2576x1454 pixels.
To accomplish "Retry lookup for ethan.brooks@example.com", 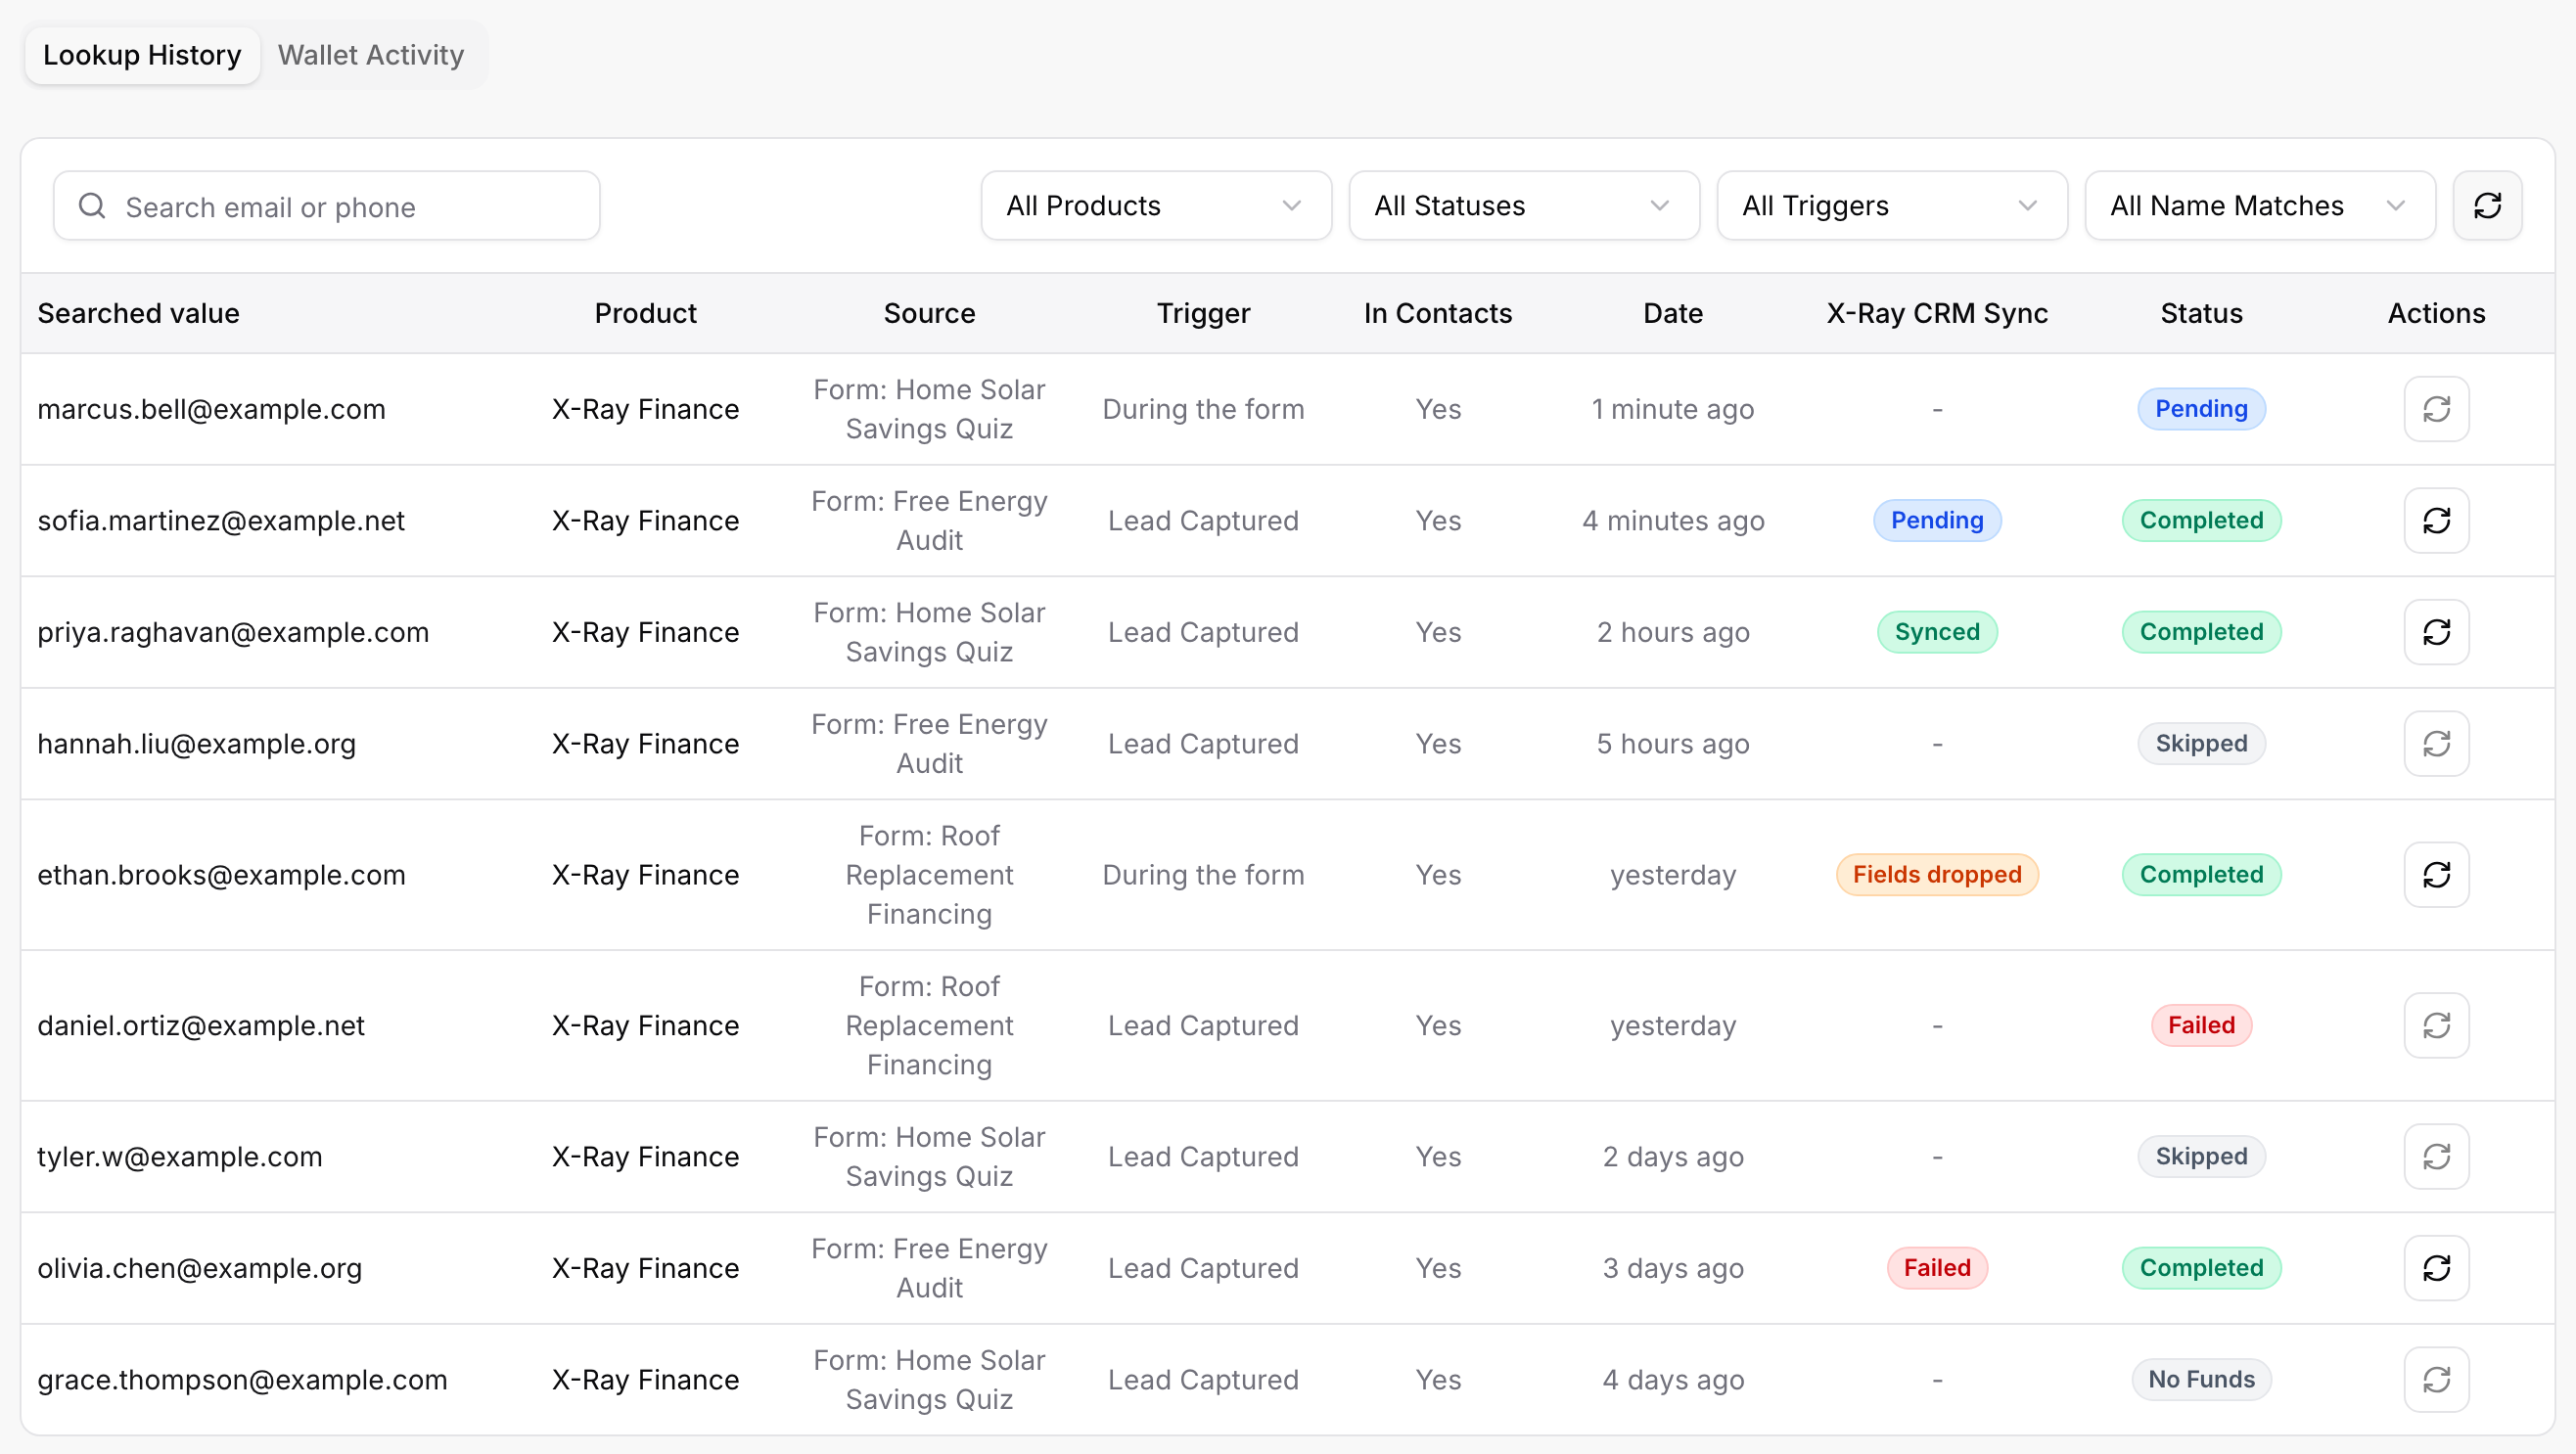I will coord(2436,875).
